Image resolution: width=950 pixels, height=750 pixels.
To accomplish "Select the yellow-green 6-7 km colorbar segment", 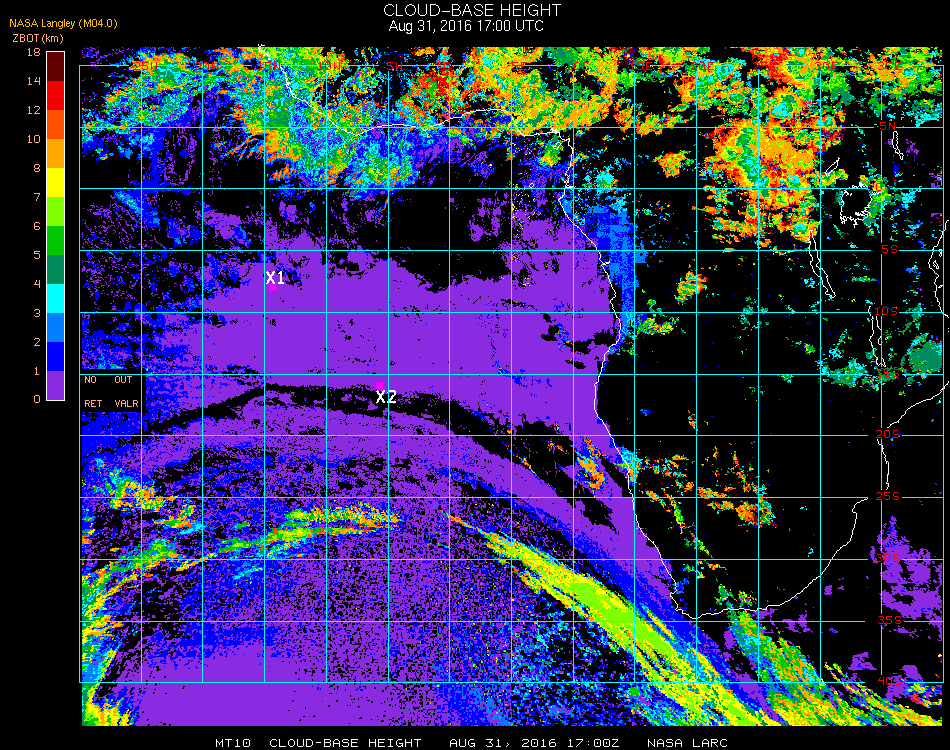I will coord(55,211).
